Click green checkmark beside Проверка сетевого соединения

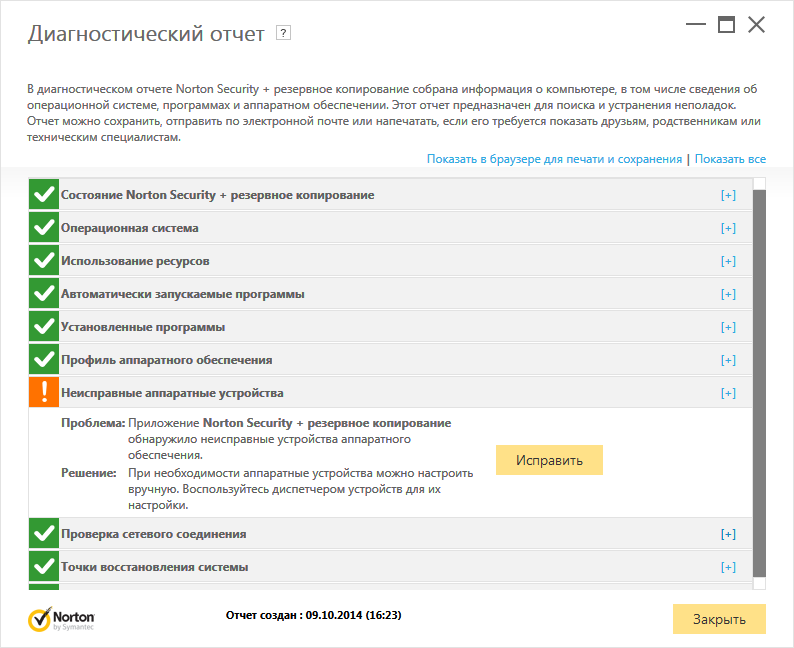click(x=44, y=534)
